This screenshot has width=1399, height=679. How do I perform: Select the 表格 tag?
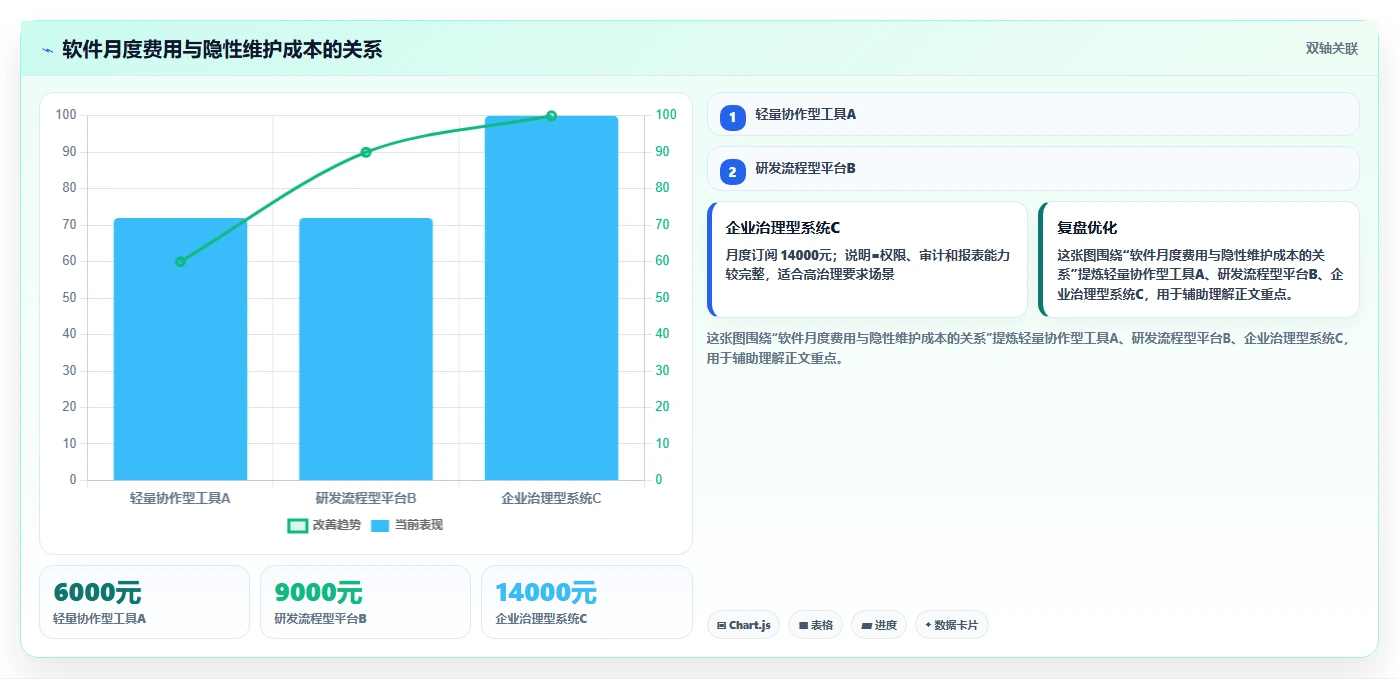815,625
